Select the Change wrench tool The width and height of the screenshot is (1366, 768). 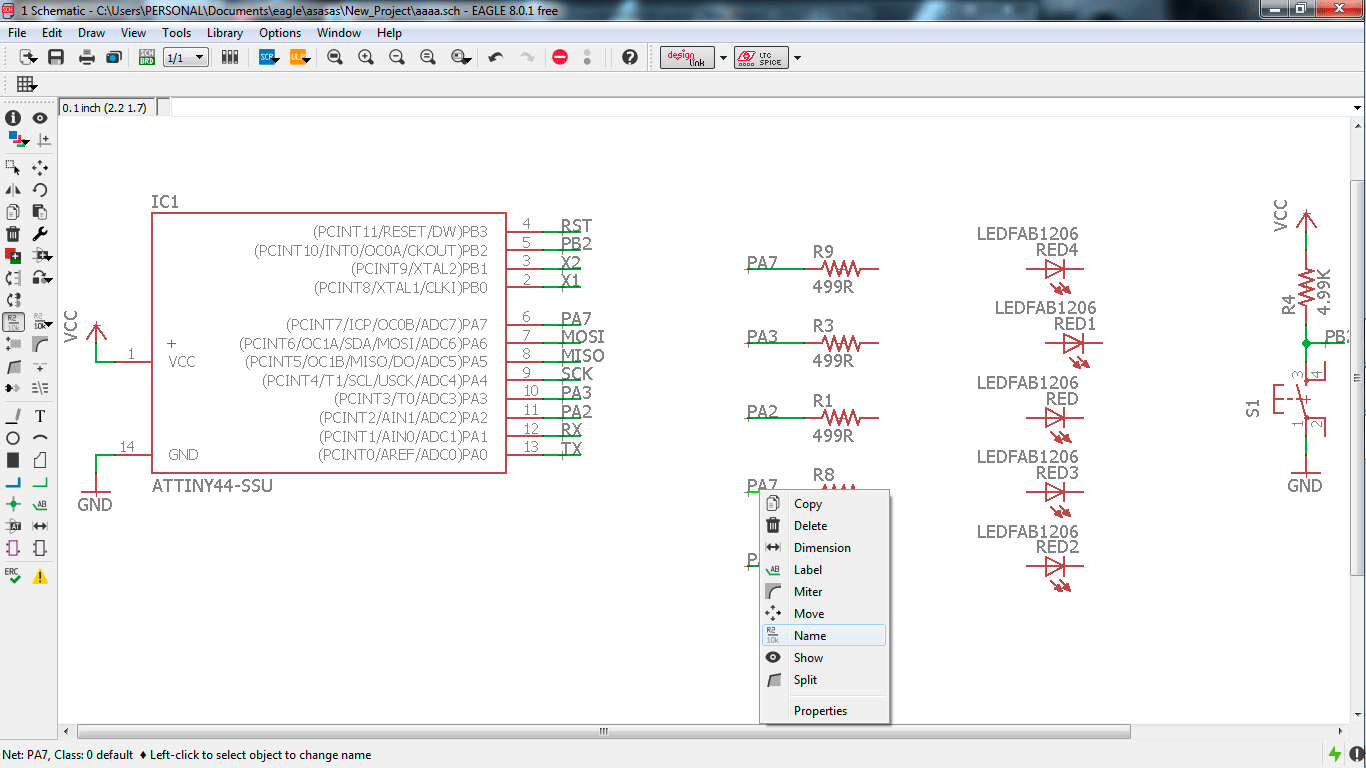click(40, 234)
